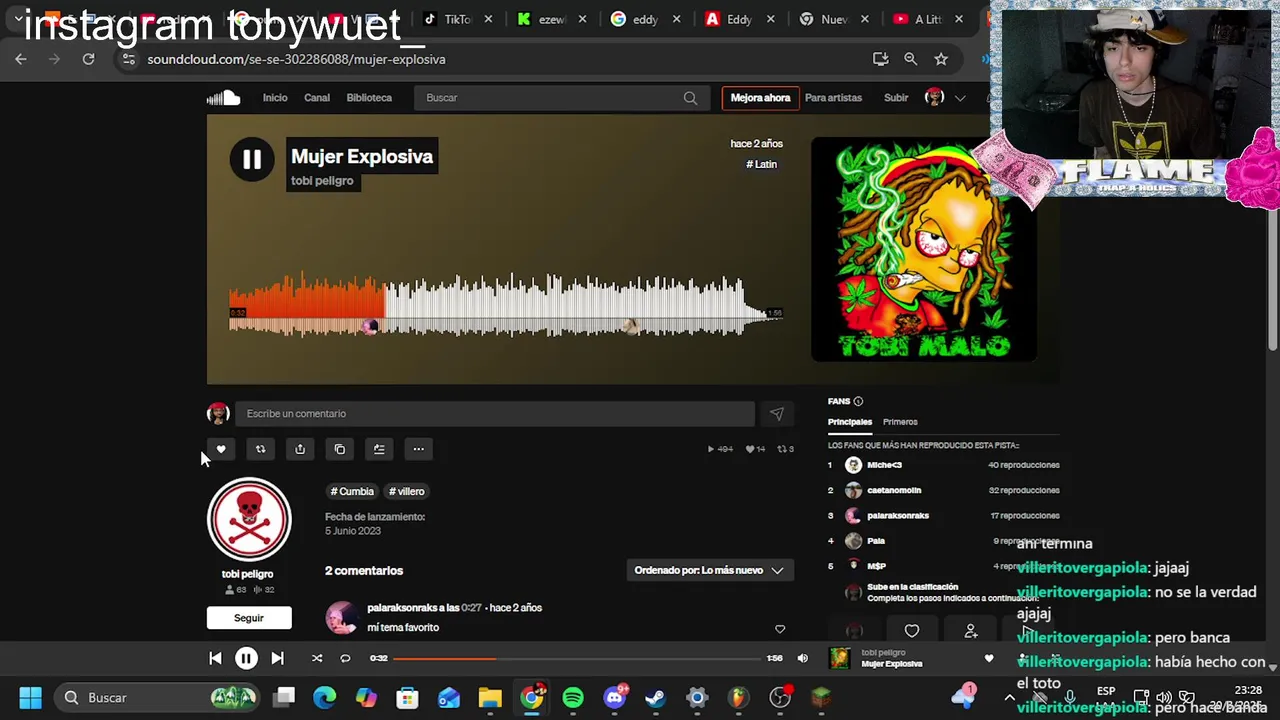The height and width of the screenshot is (720, 1280).
Task: Open FL Studio from the taskbar
Action: (x=738, y=697)
